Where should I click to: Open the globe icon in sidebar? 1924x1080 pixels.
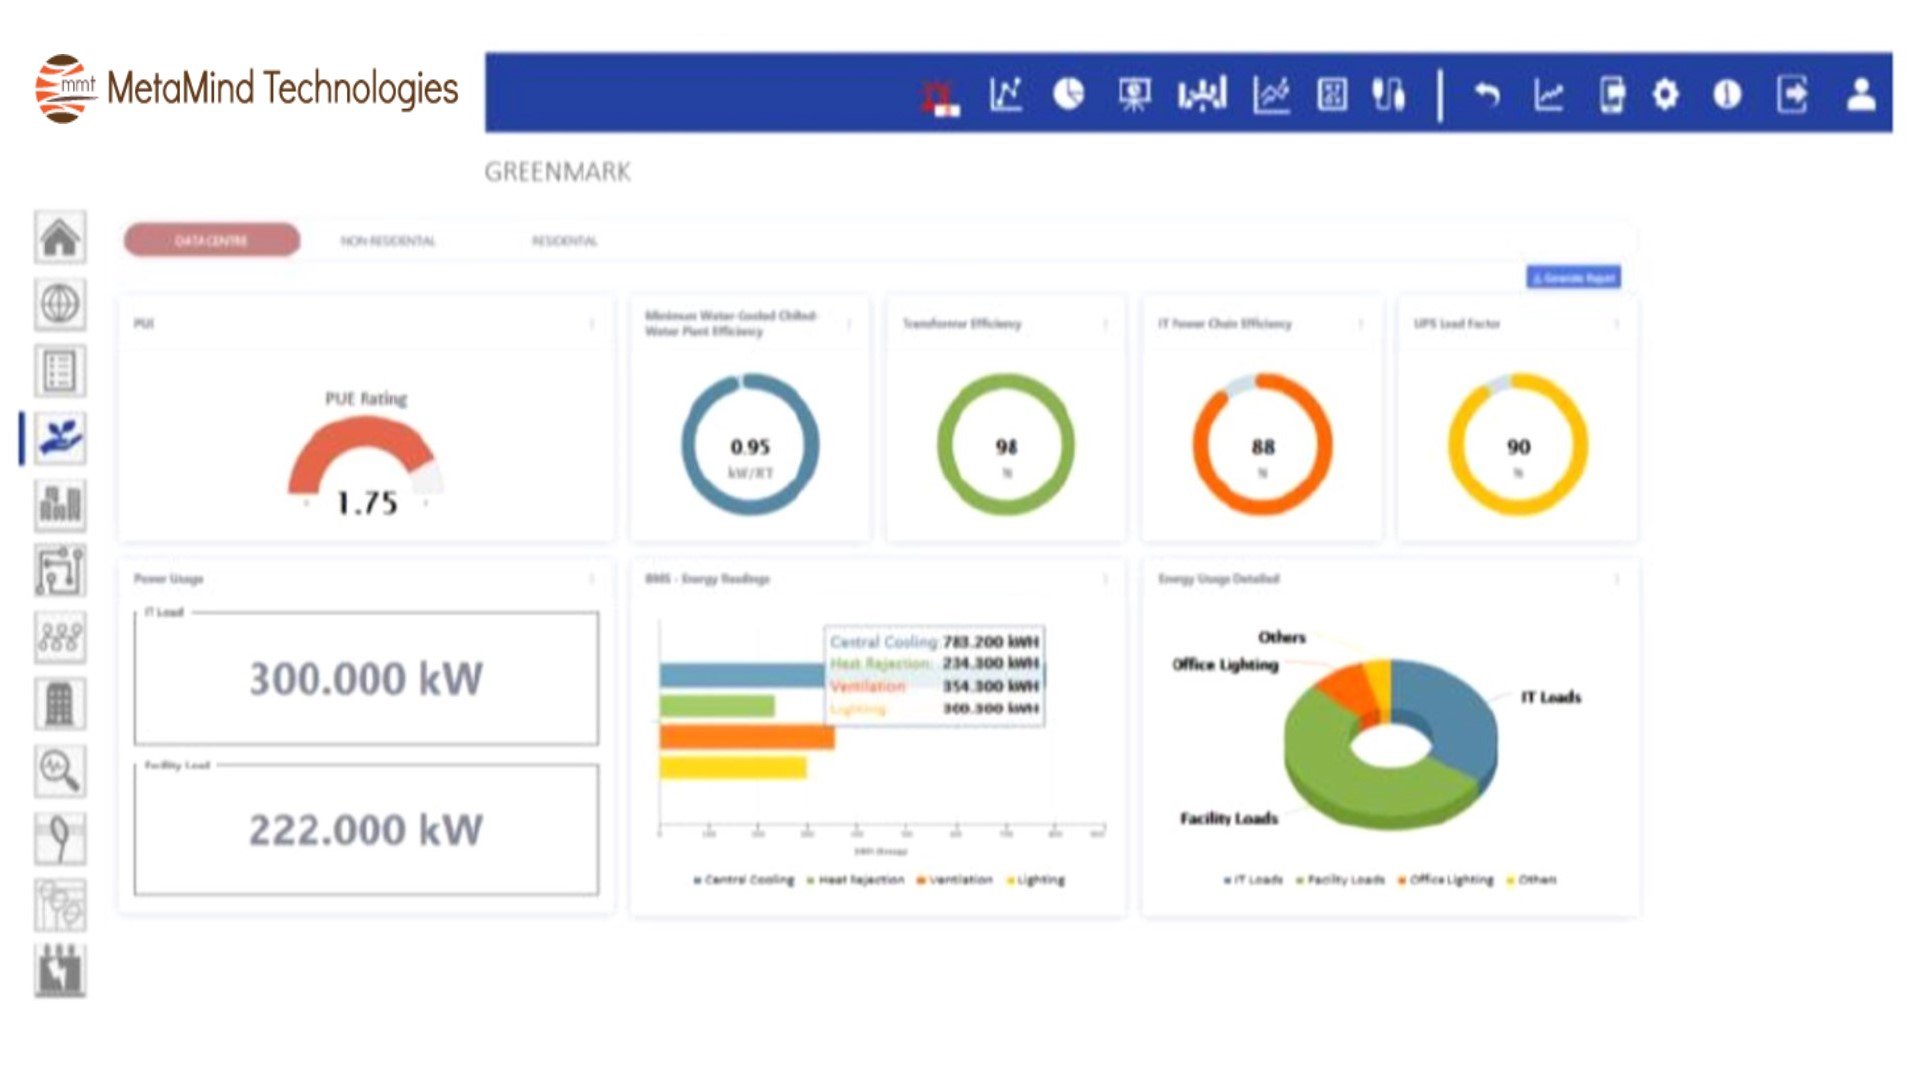coord(60,304)
